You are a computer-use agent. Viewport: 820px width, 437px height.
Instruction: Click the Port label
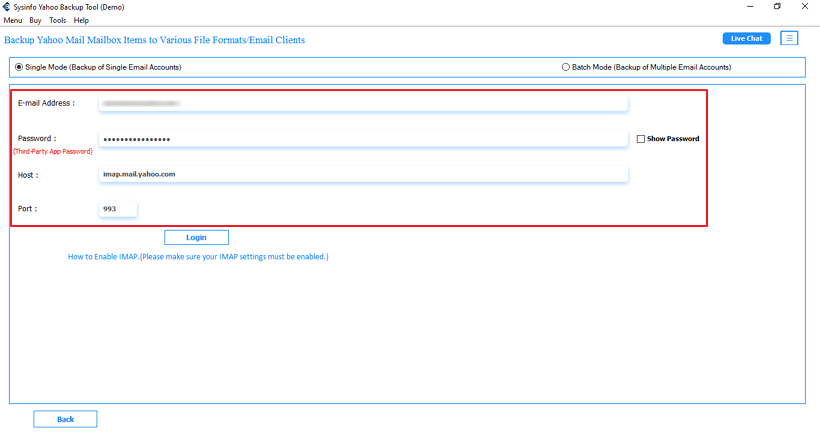click(x=27, y=209)
